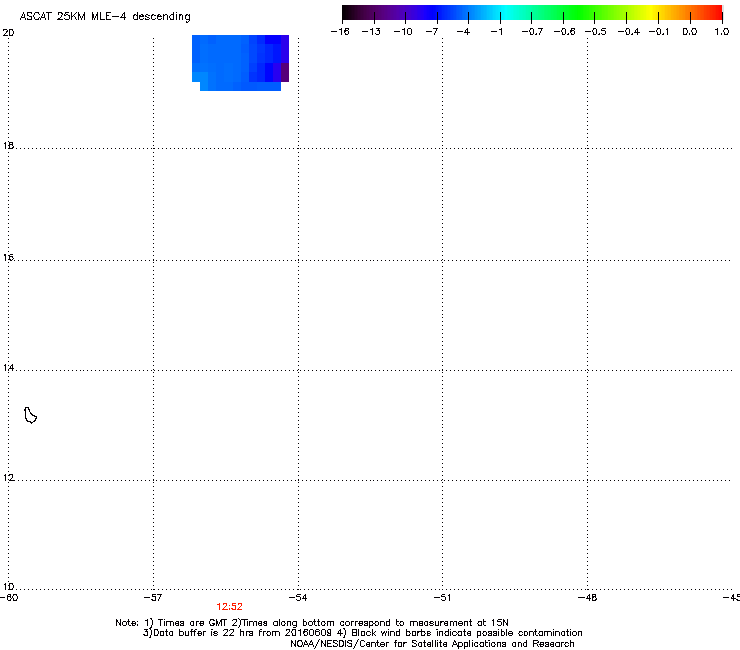Click the -0.1 color bar label
Viewport: 740px width, 650px height.
coord(659,32)
